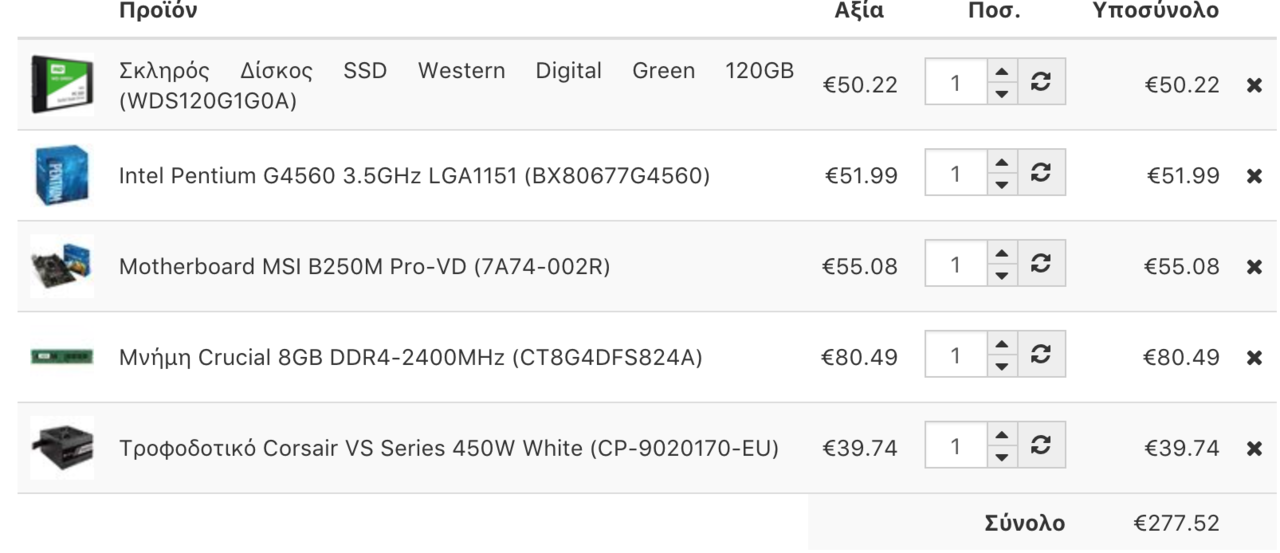Click refresh icon on MSI B250M row

[x=1041, y=264]
